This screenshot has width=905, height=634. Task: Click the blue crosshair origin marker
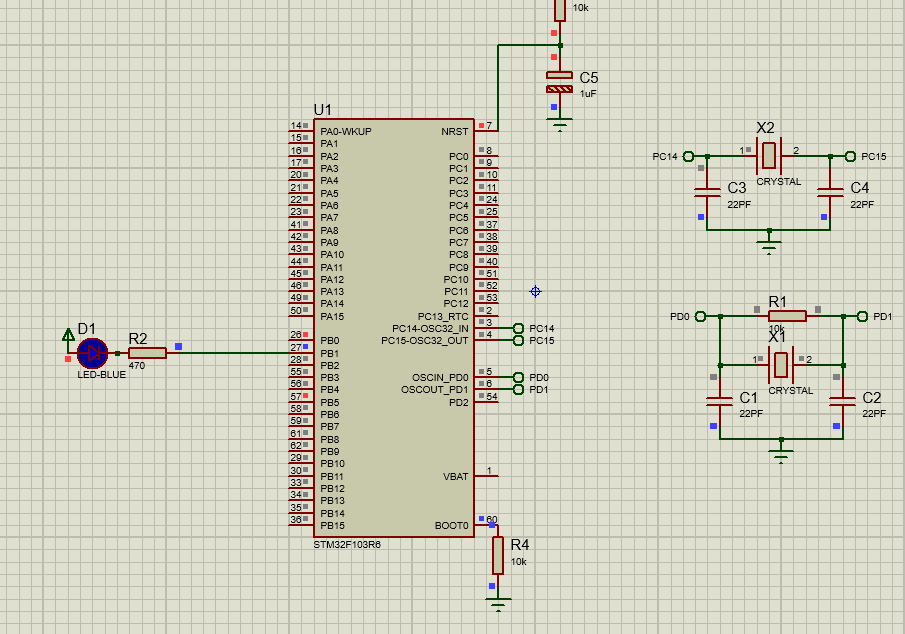click(534, 290)
